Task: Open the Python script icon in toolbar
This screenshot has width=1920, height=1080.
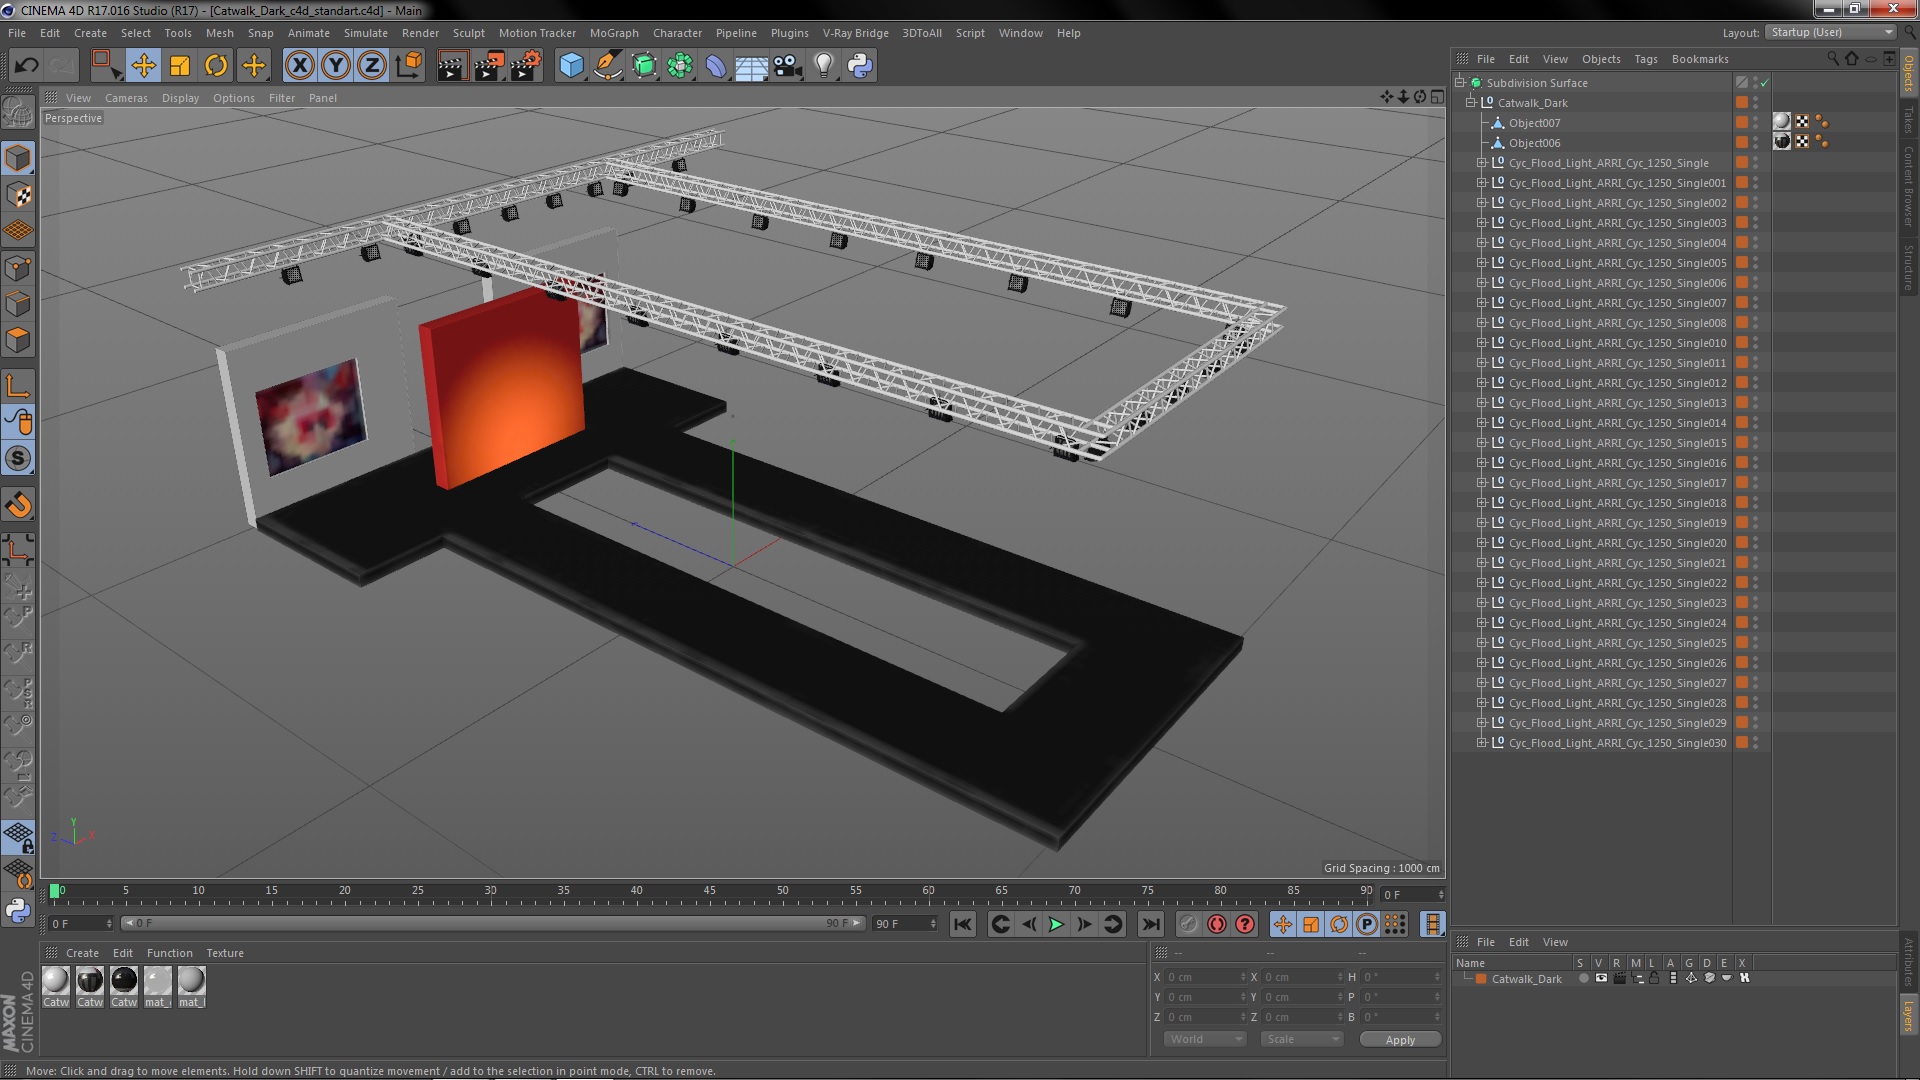Action: [x=860, y=66]
